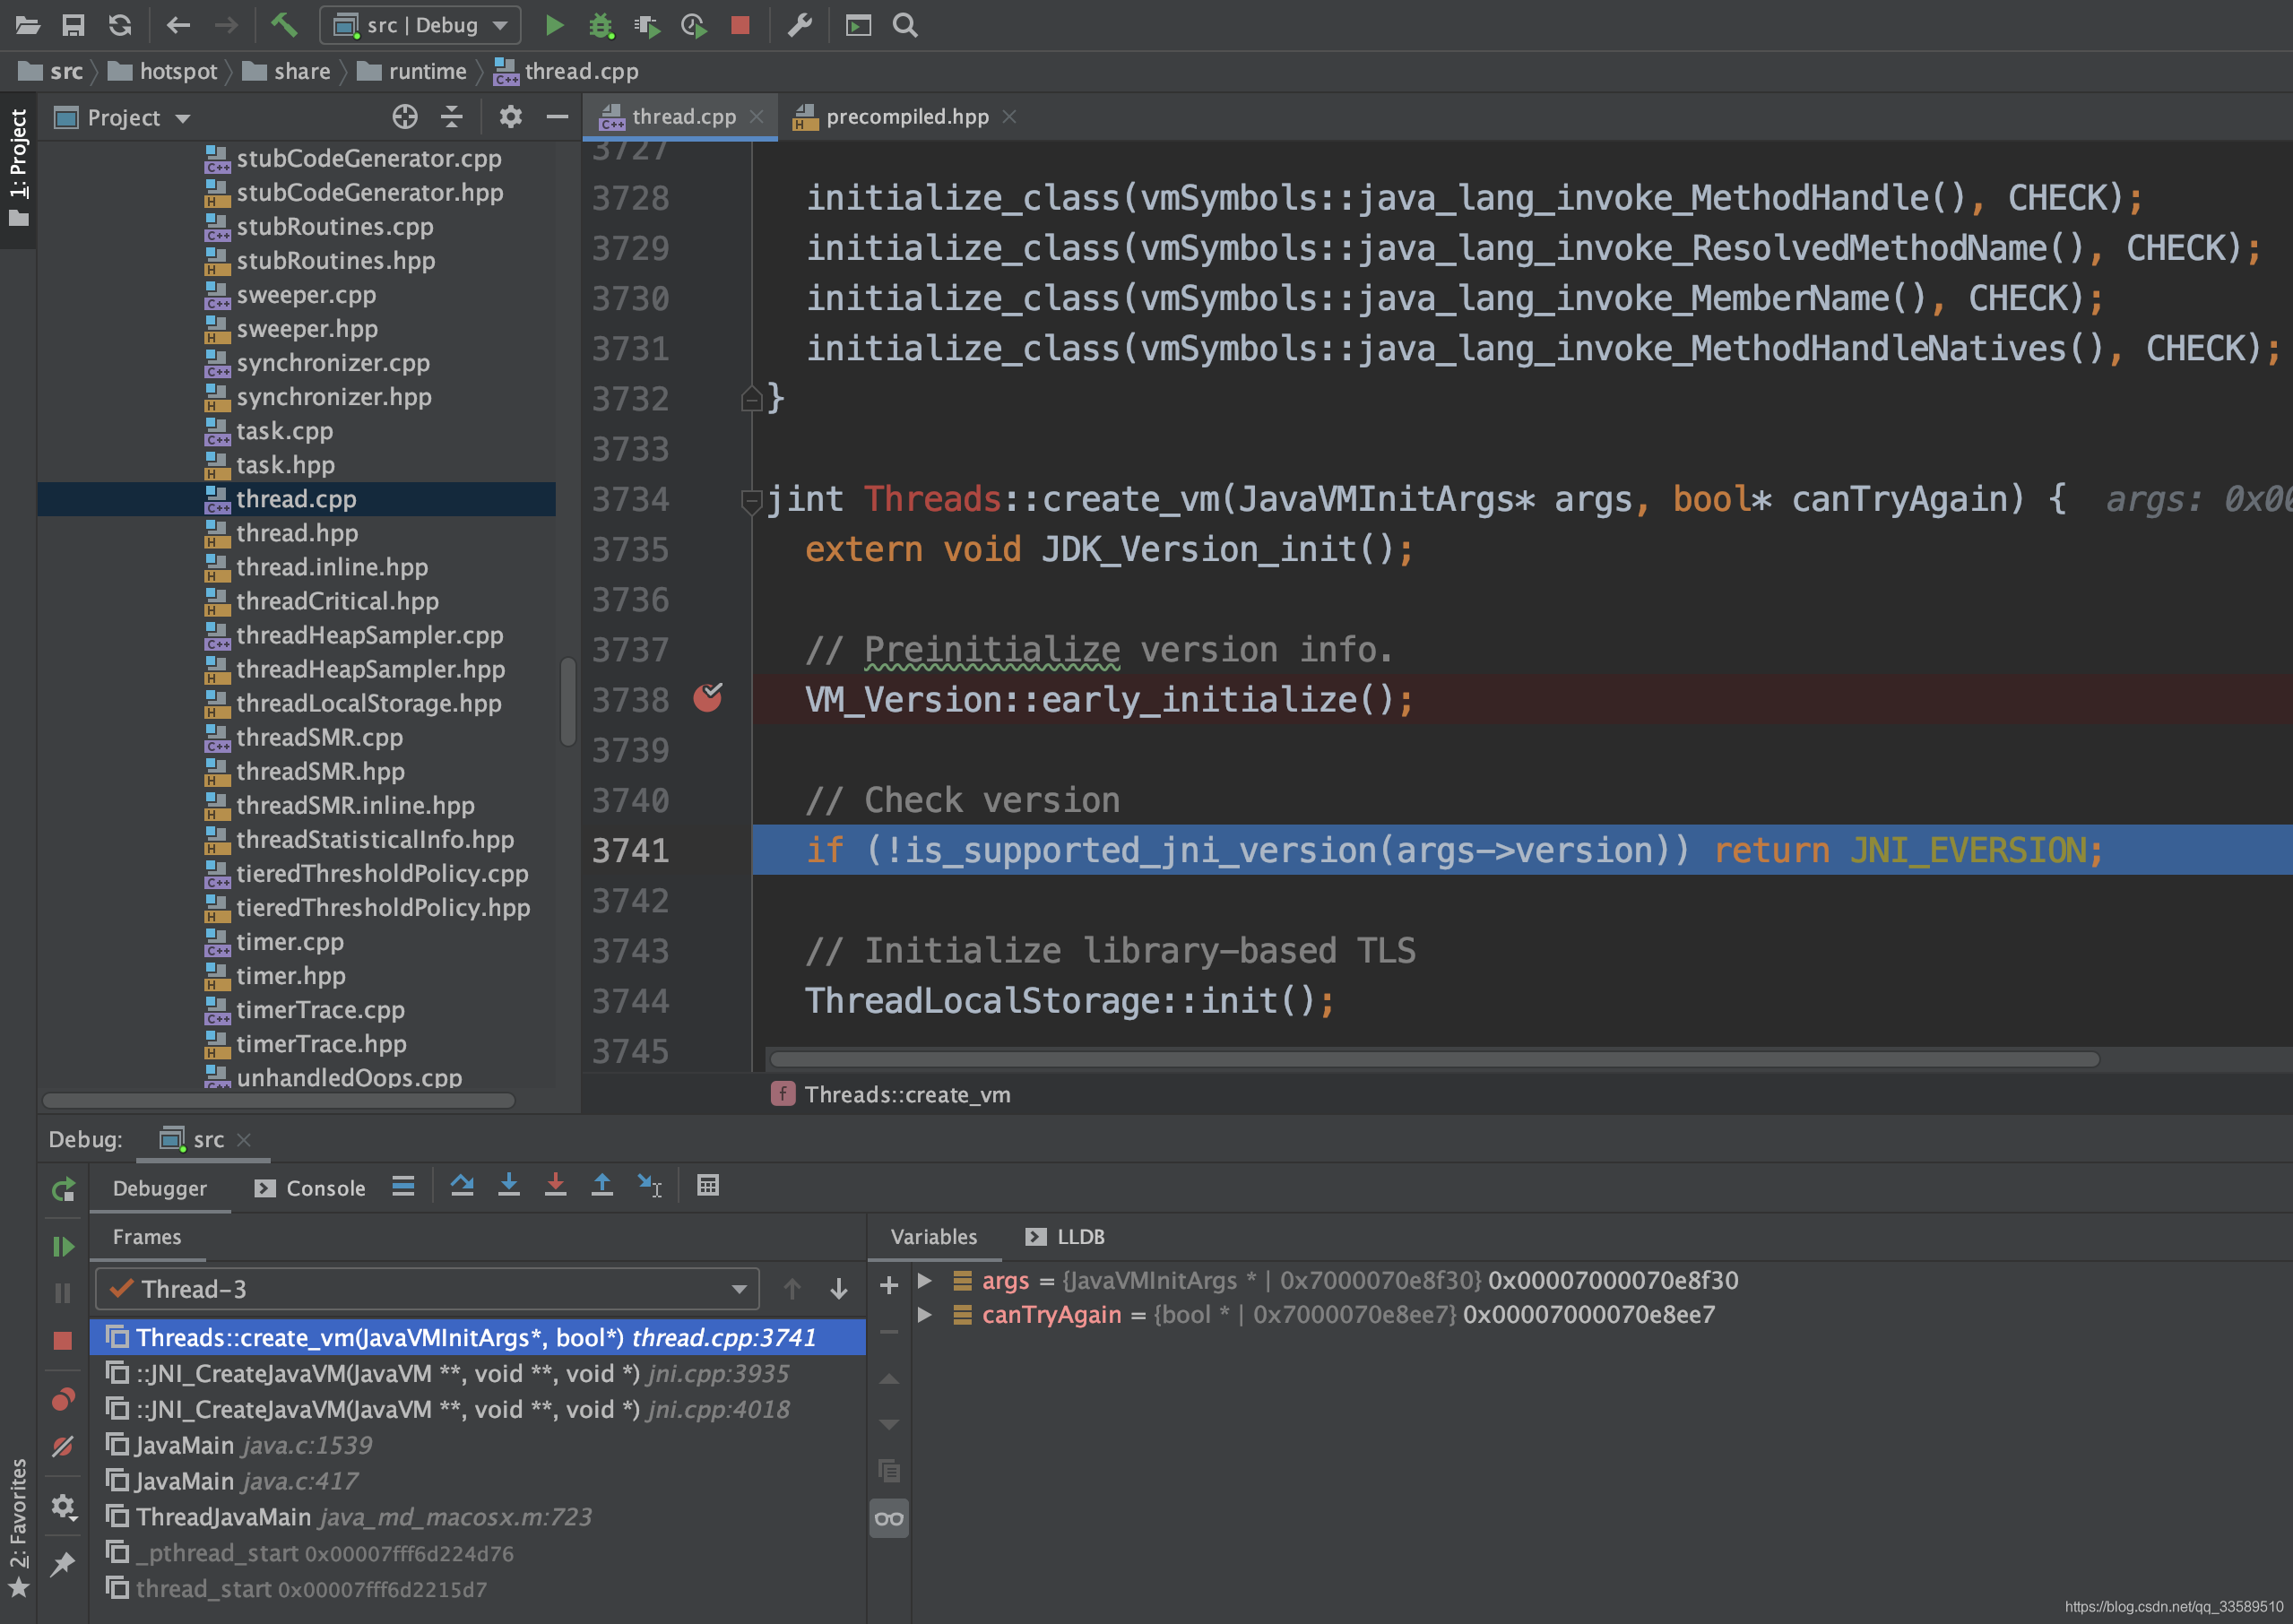Switch to precompiled.hpp editor tab
This screenshot has width=2293, height=1624.
click(906, 117)
